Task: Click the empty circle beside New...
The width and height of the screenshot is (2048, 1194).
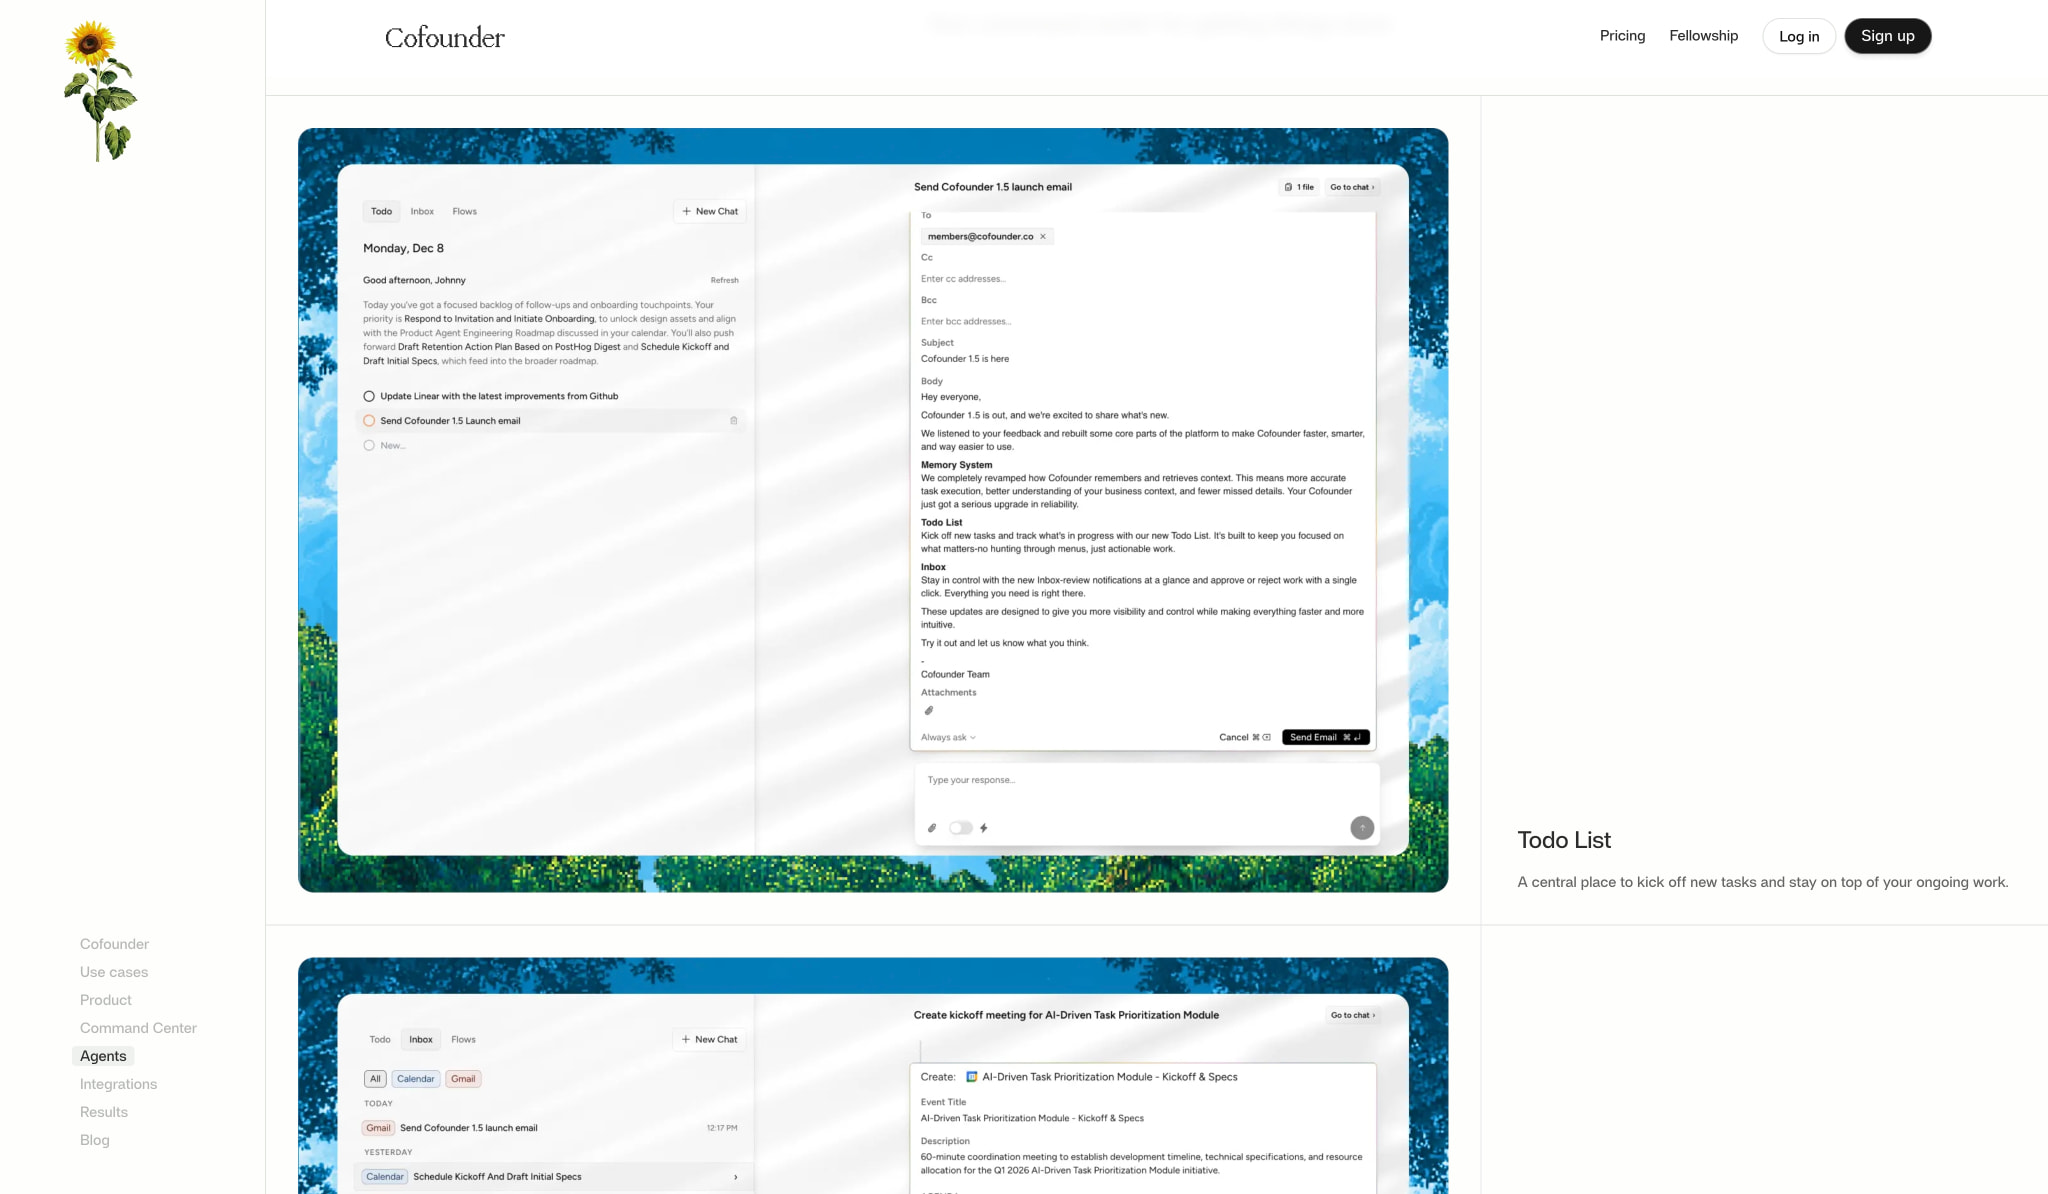Action: coord(369,446)
